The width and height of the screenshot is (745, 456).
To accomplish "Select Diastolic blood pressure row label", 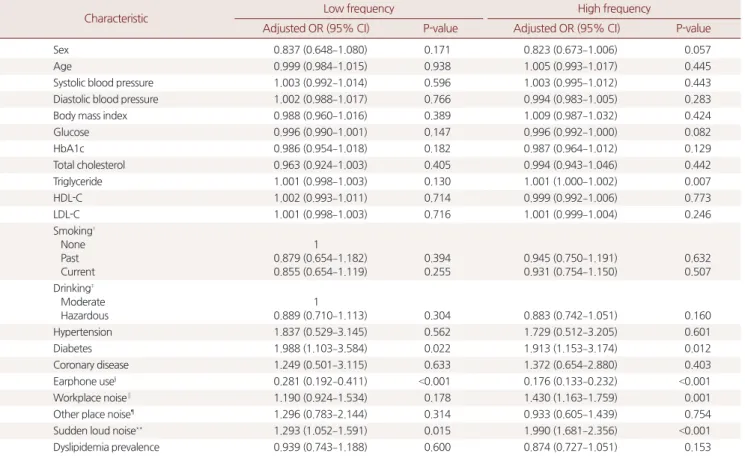I will coord(105,99).
